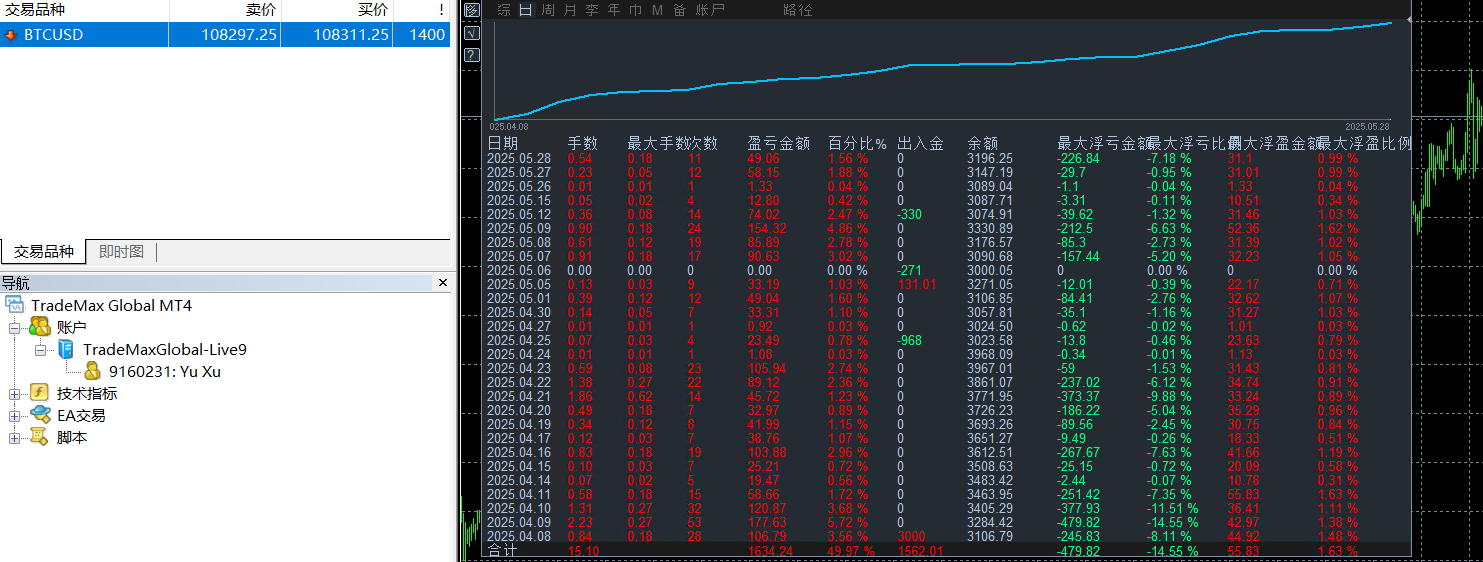Select the 周 weekly tab
This screenshot has height=562, width=1483.
(548, 10)
